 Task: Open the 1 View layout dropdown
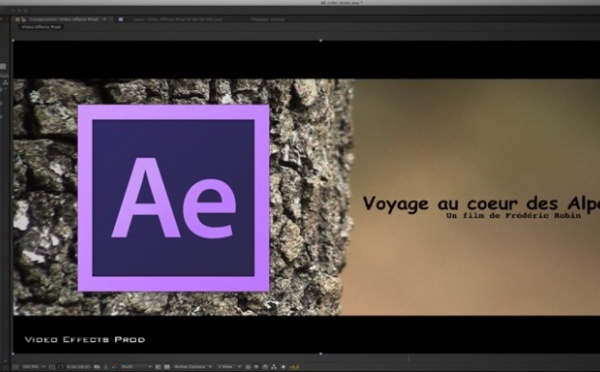pyautogui.click(x=230, y=367)
